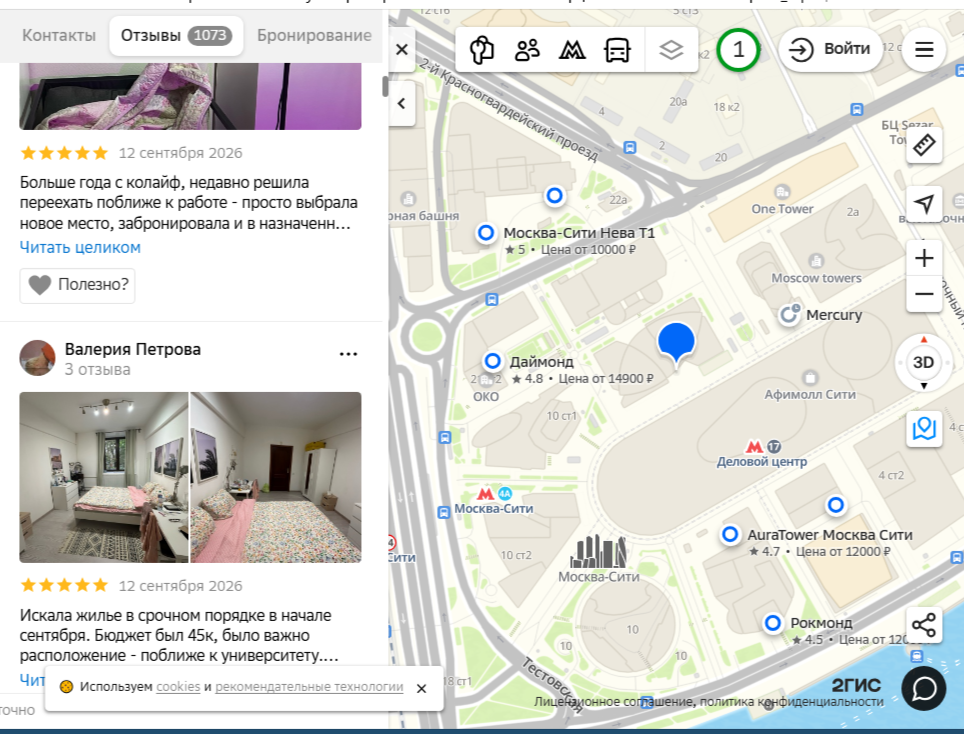Select AuraTower Москва Сити marker
This screenshot has height=734, width=964.
(x=730, y=534)
